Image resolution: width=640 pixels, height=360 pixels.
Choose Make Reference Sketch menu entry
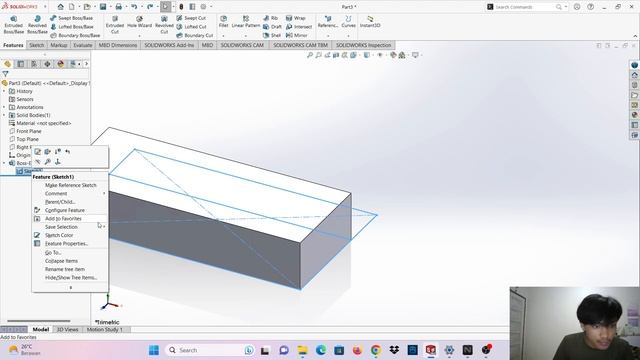pyautogui.click(x=71, y=185)
